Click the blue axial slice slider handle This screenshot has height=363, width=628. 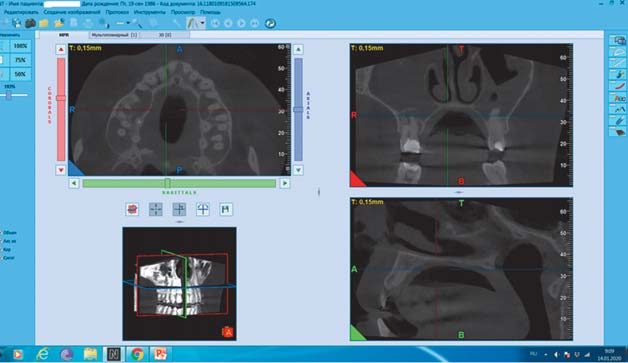click(298, 109)
